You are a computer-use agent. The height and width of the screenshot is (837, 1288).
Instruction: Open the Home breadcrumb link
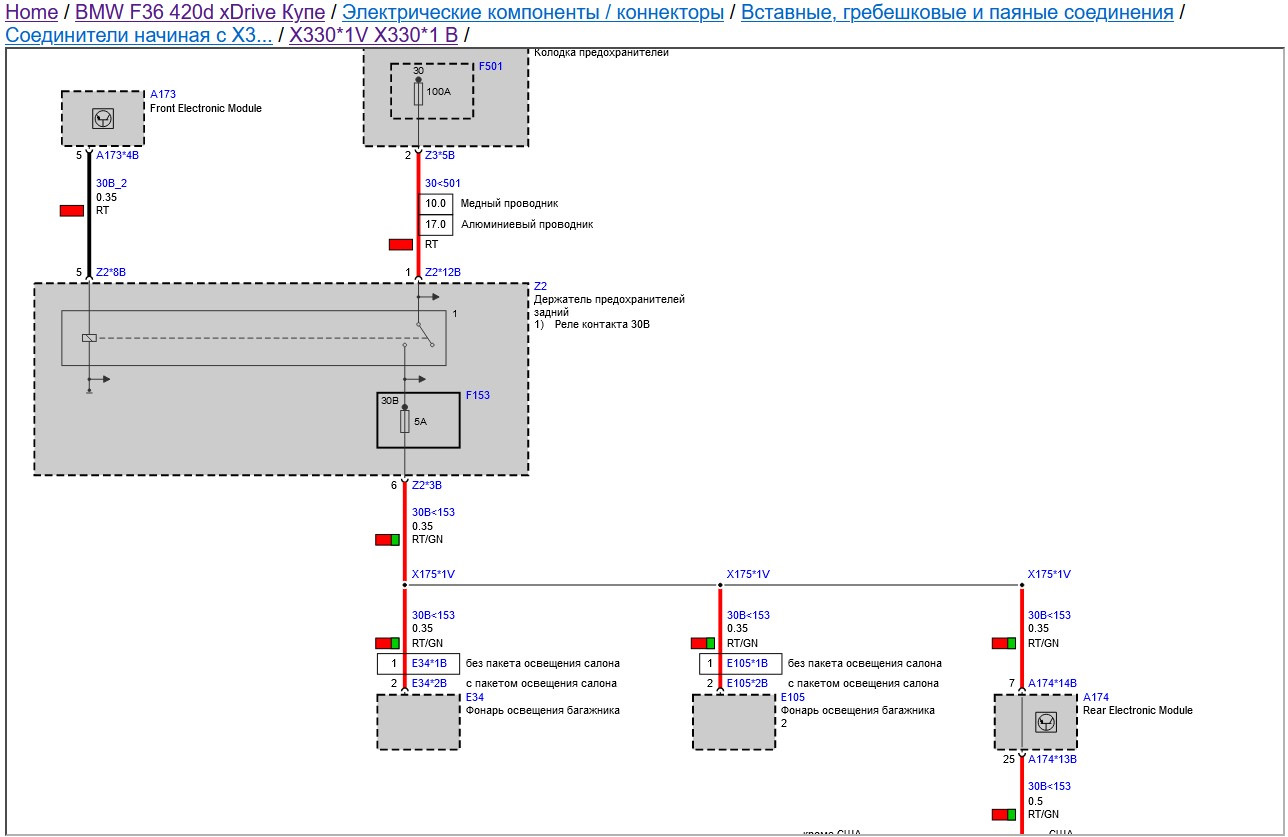pyautogui.click(x=32, y=12)
